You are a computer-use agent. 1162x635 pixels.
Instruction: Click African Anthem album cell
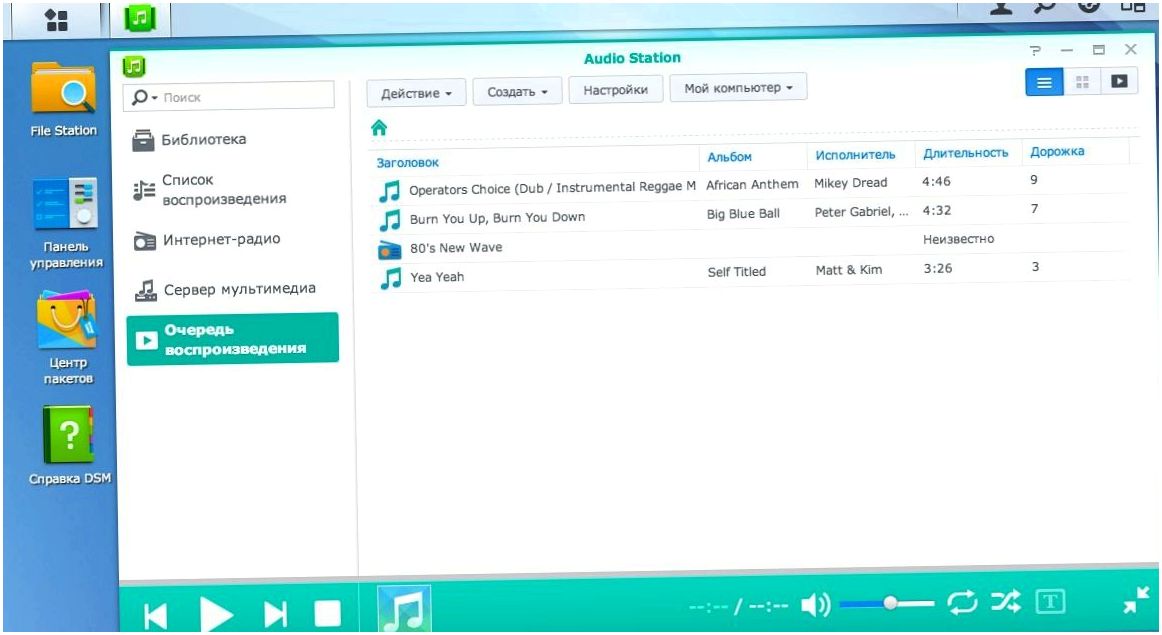[x=752, y=184]
